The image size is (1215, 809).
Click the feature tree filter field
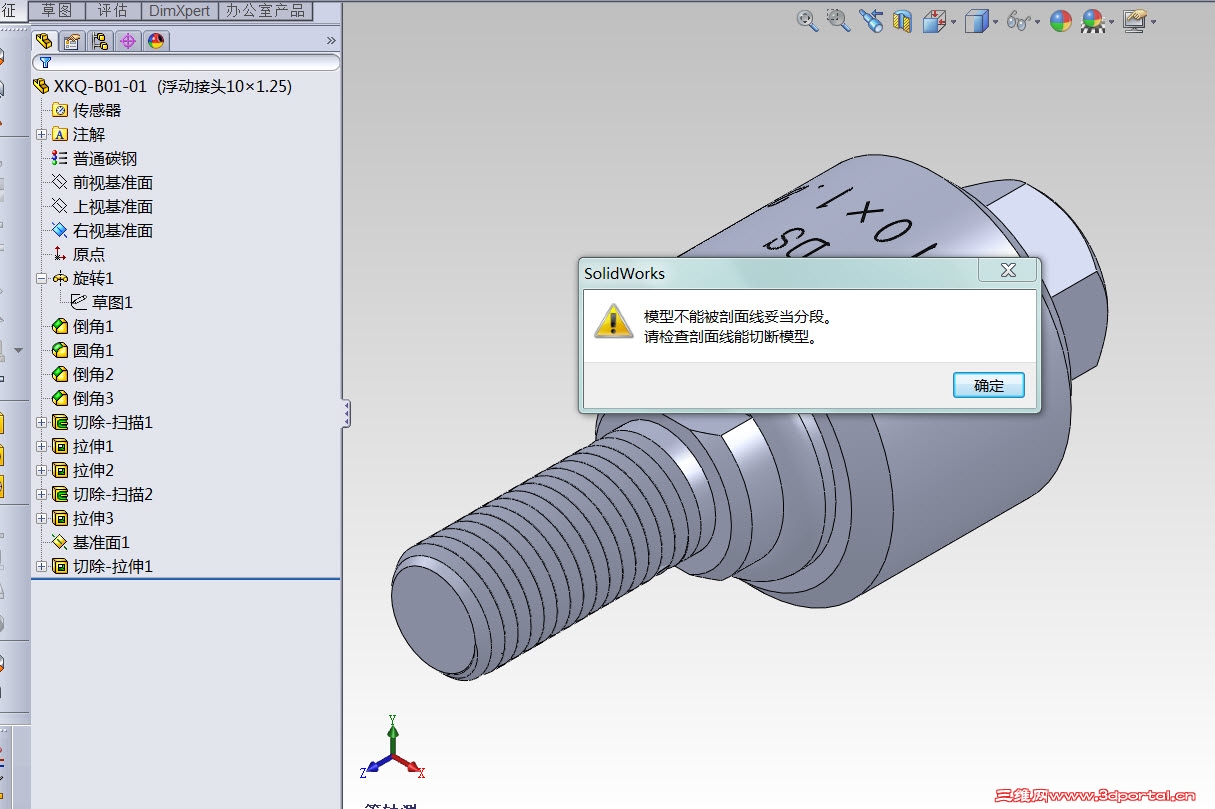point(186,62)
